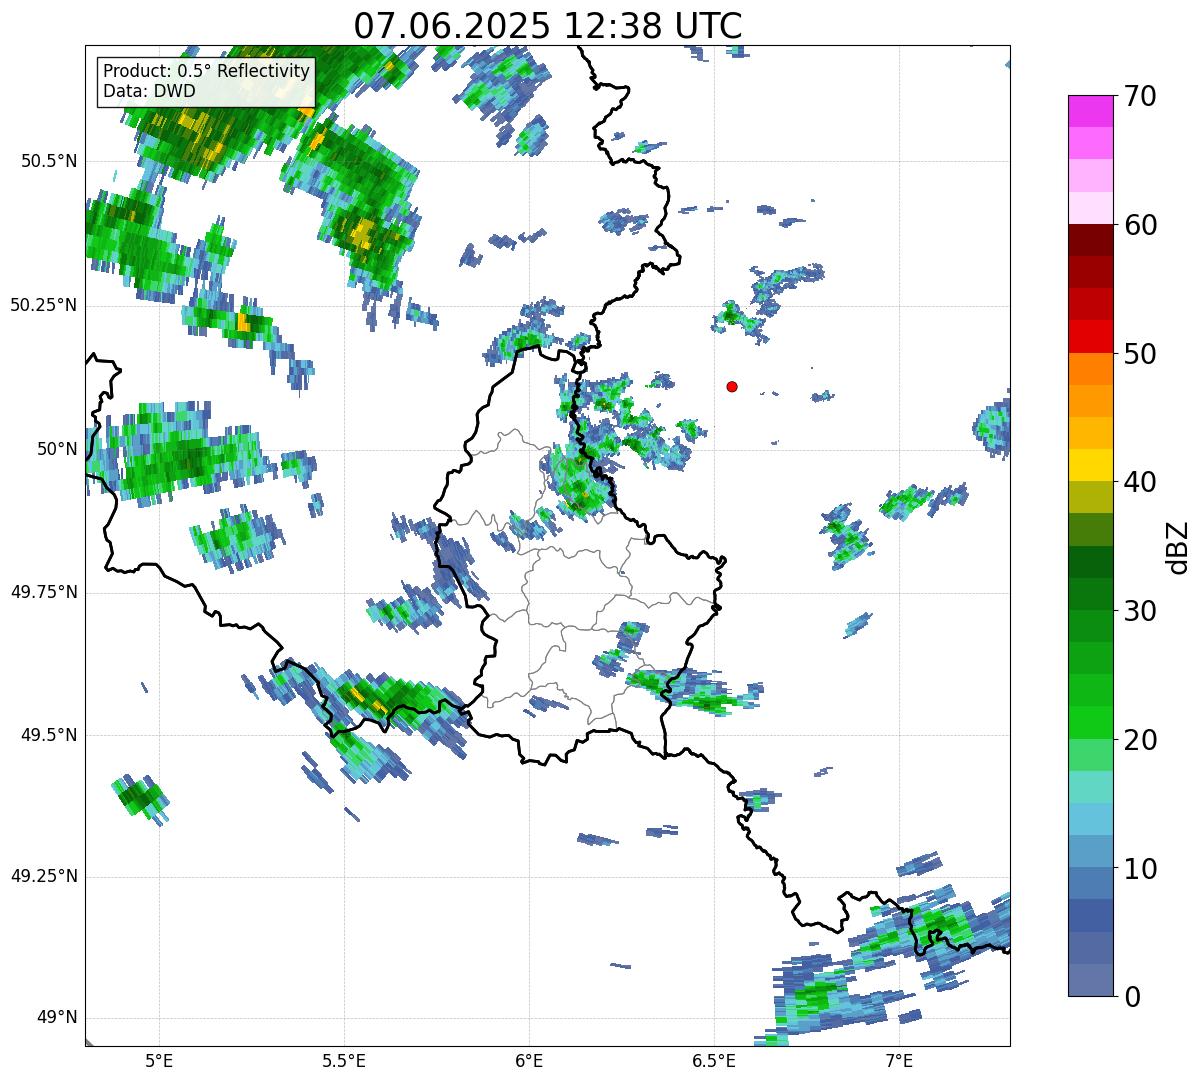Click the longitude label 5°E

point(159,1060)
